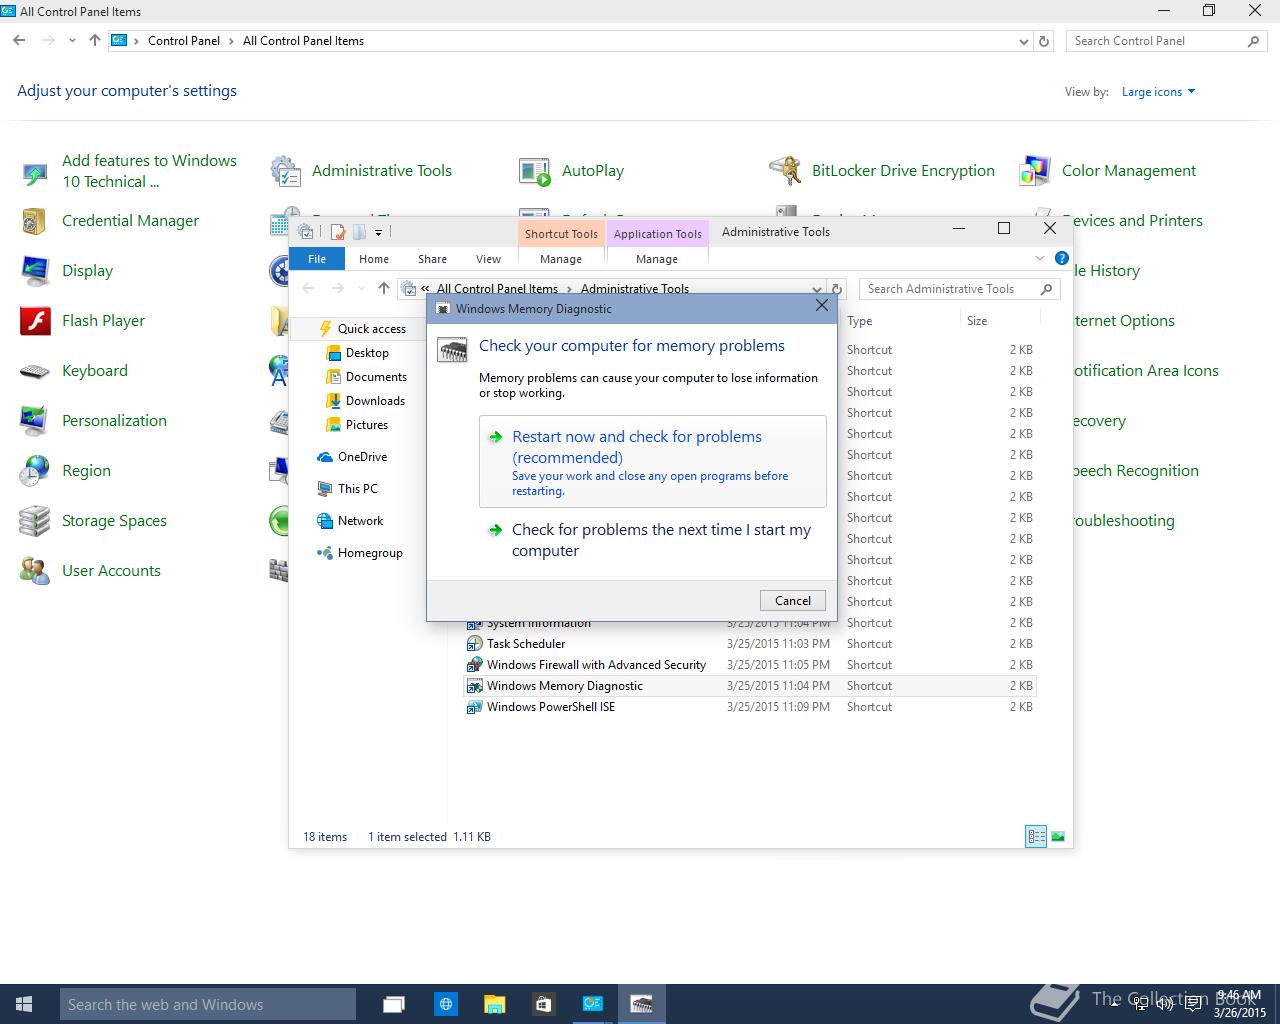Viewport: 1280px width, 1024px height.
Task: Open the Home ribbon tab
Action: click(x=374, y=259)
